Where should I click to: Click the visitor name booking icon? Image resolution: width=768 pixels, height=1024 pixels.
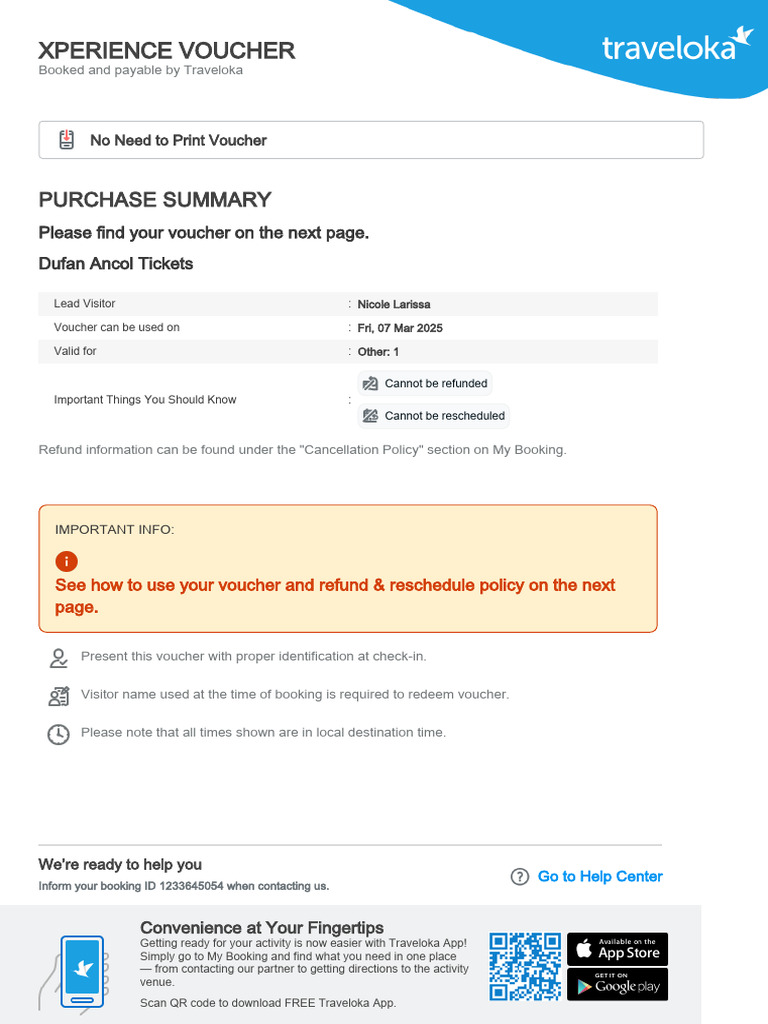click(x=59, y=695)
